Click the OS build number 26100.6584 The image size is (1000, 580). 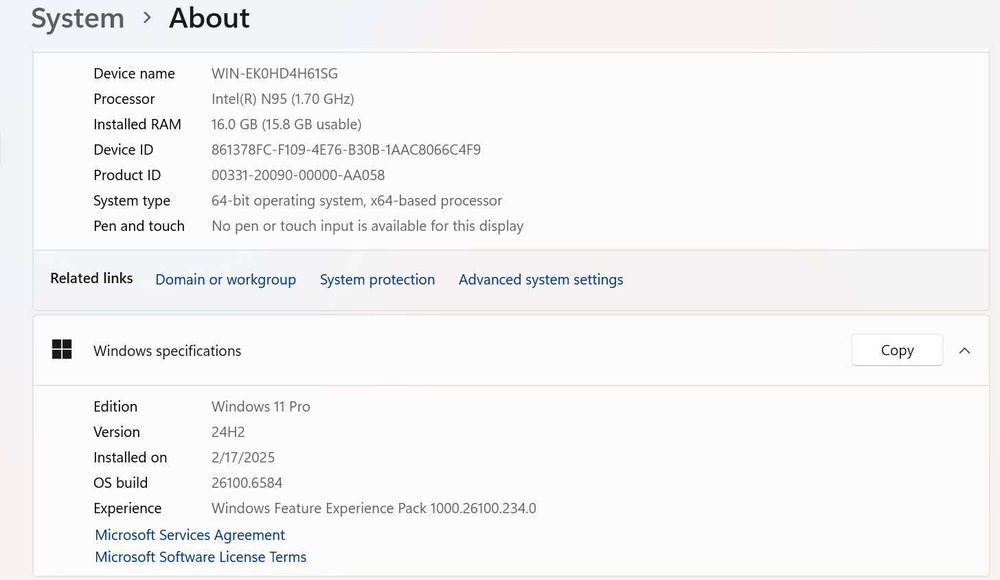click(x=247, y=483)
